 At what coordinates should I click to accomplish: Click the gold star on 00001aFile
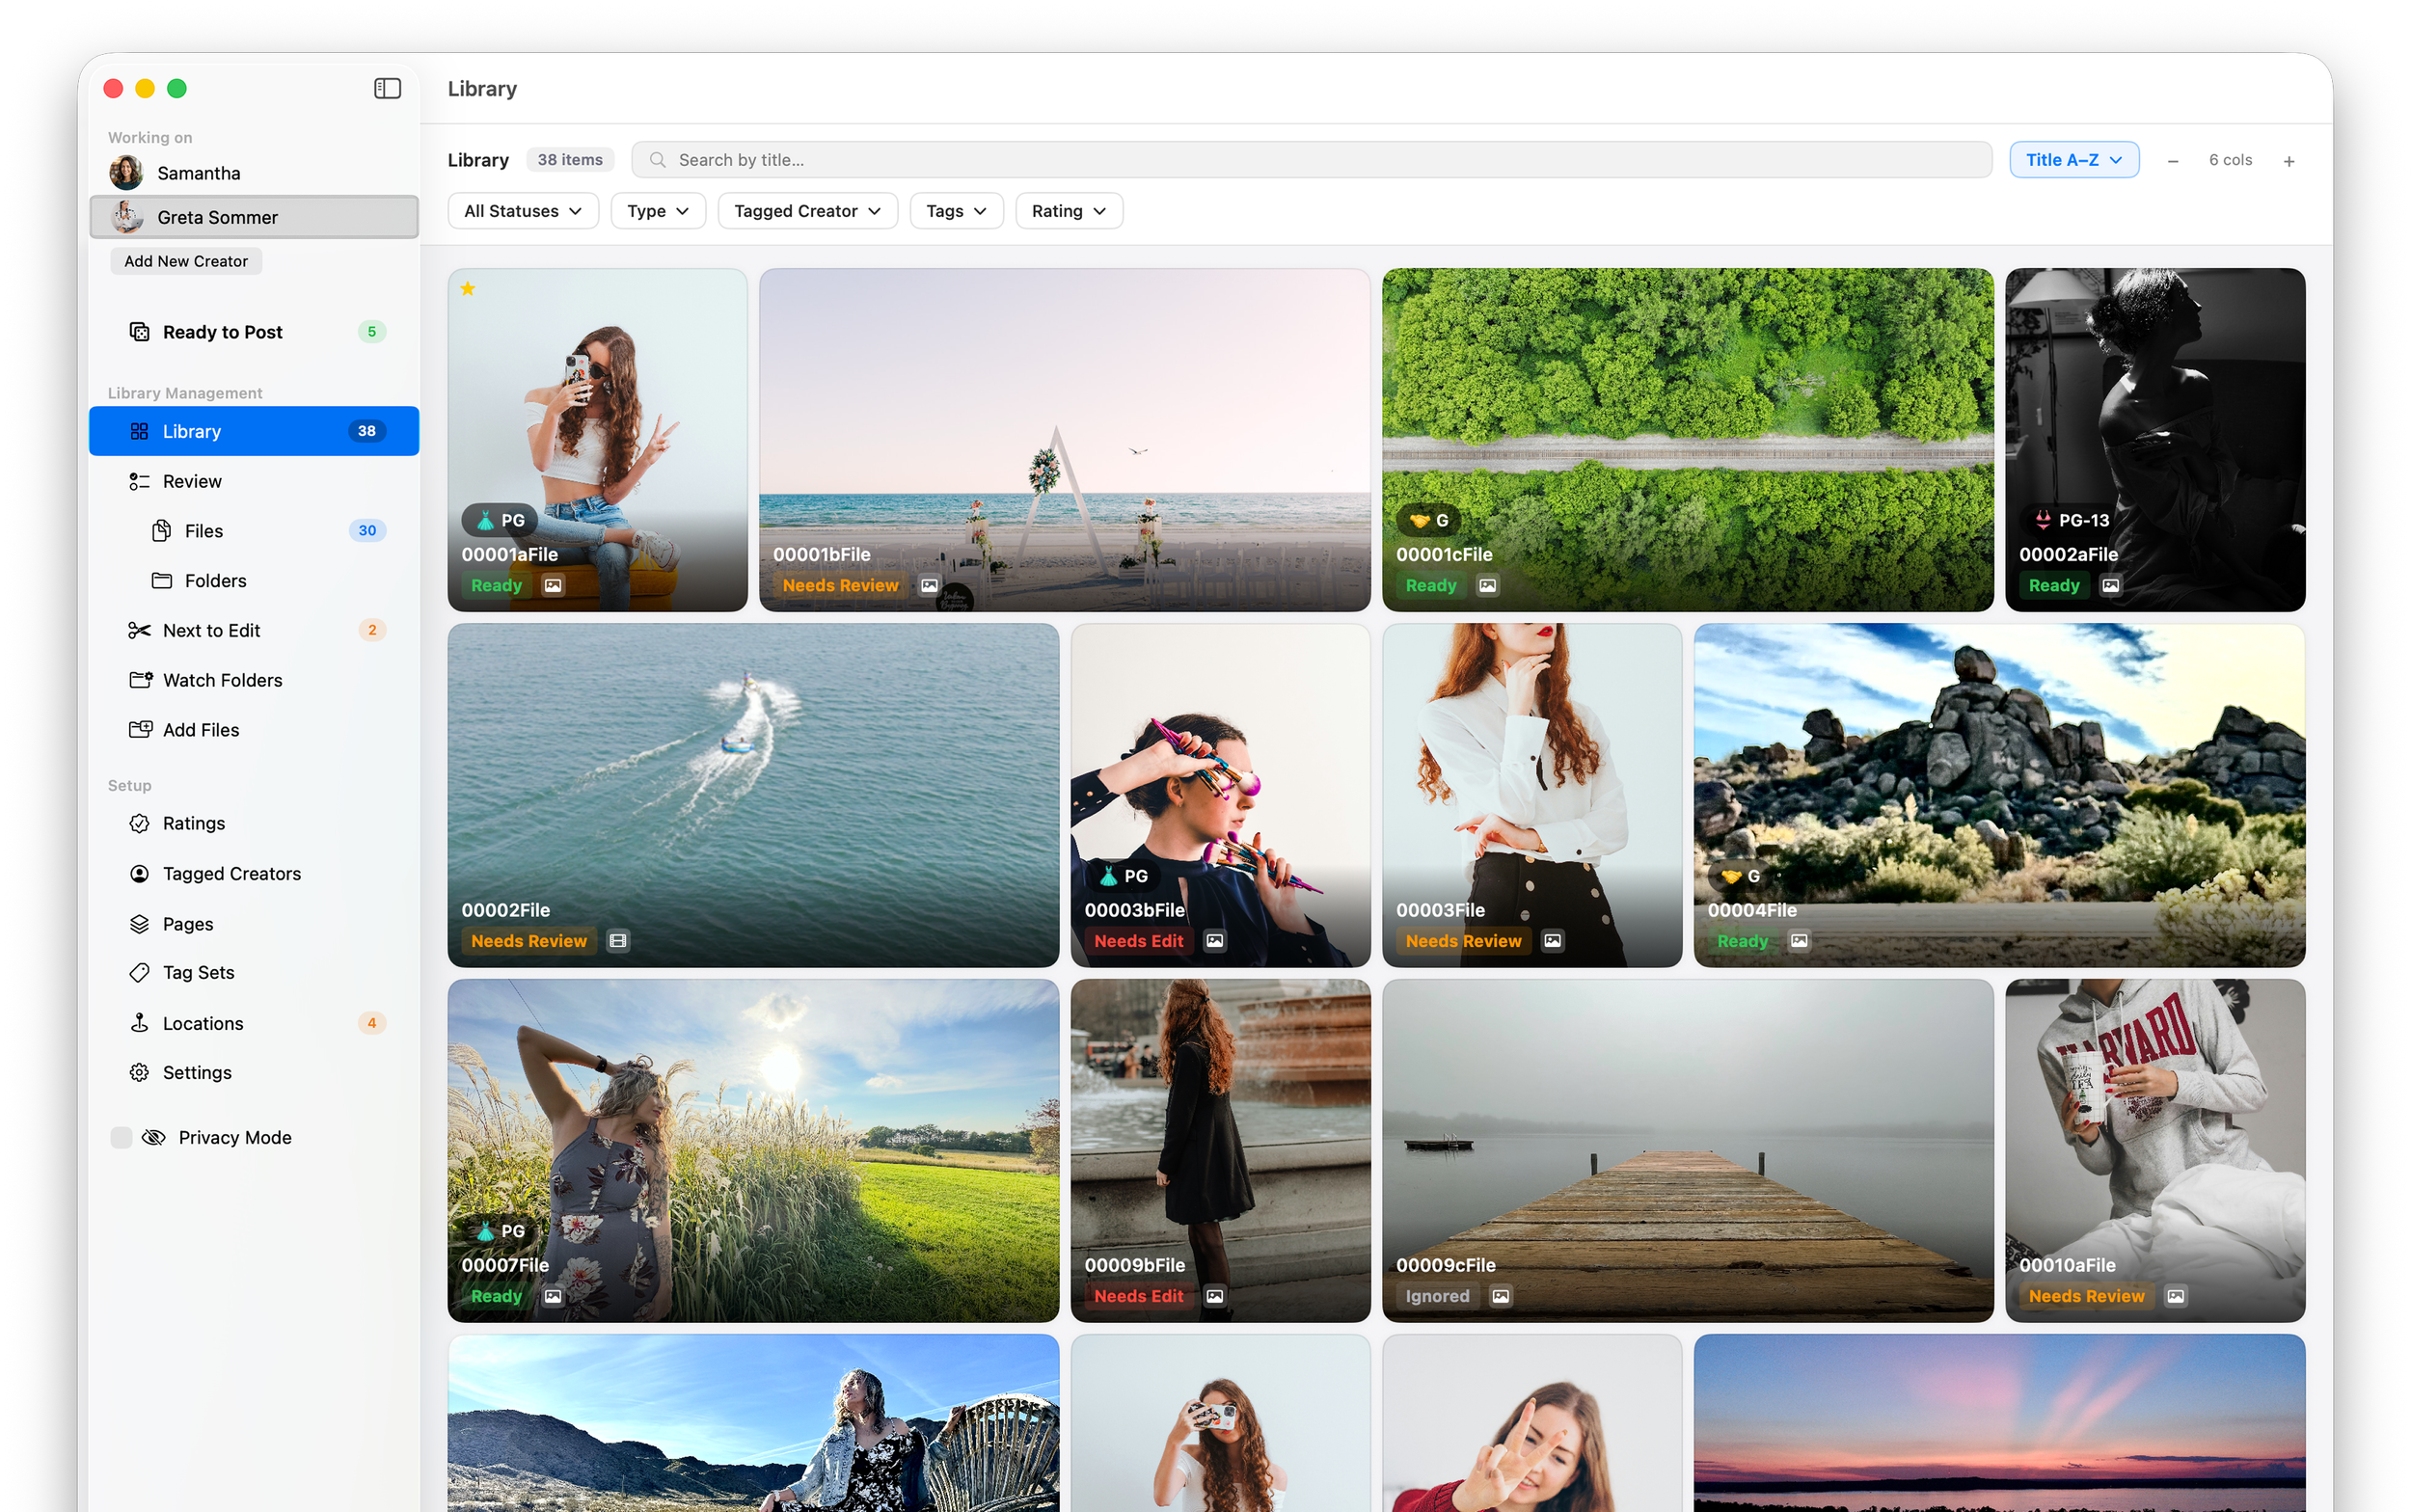pyautogui.click(x=467, y=289)
